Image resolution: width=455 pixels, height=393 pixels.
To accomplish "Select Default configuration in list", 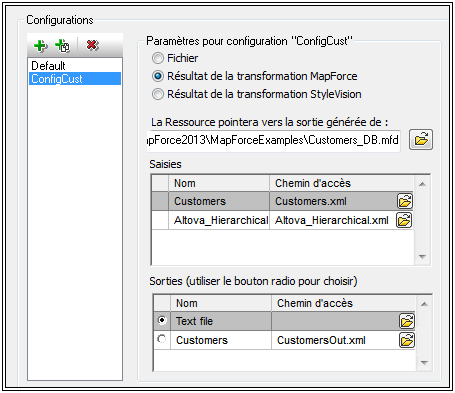I will point(75,66).
